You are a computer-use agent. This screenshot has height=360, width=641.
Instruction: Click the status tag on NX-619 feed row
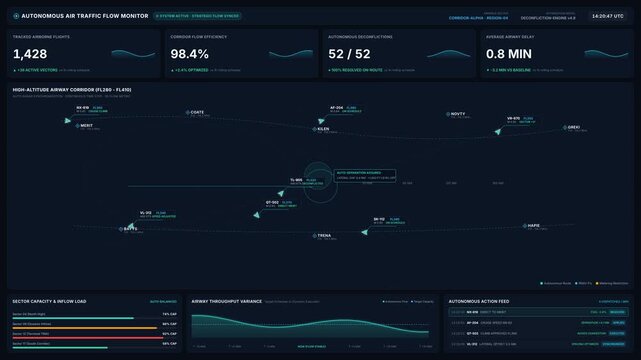[617, 312]
